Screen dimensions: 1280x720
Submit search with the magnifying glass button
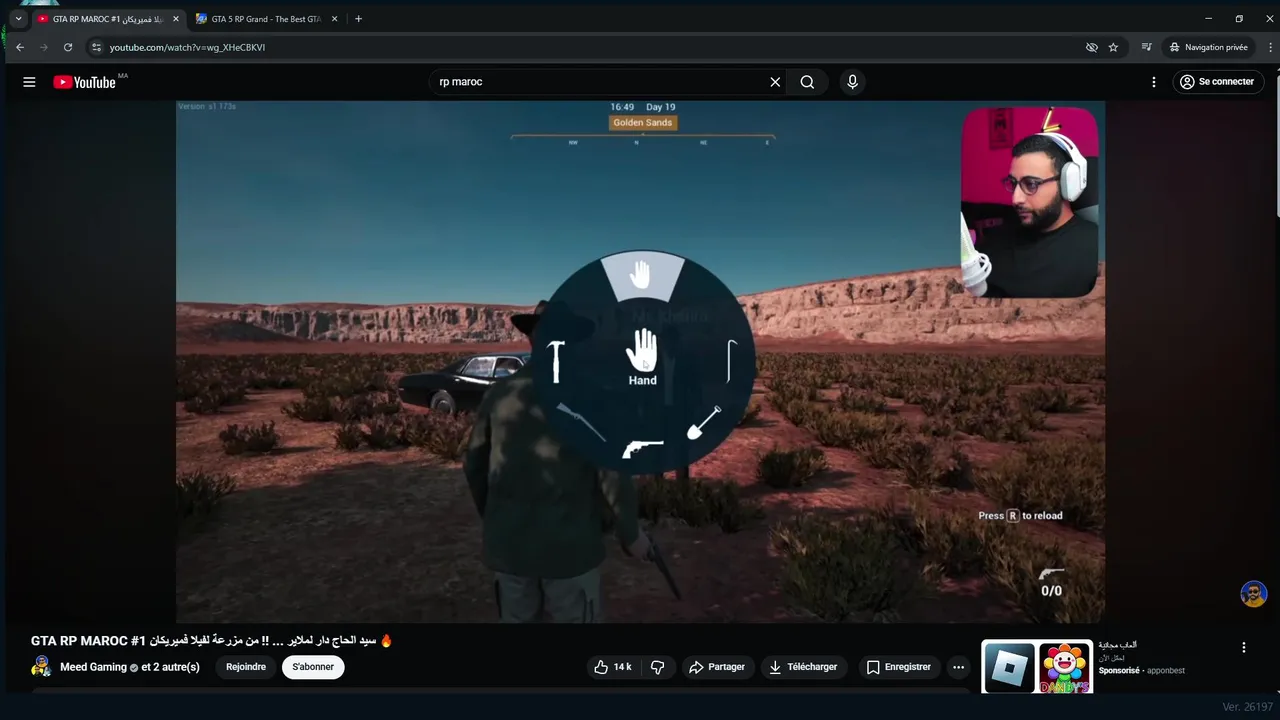coord(807,82)
